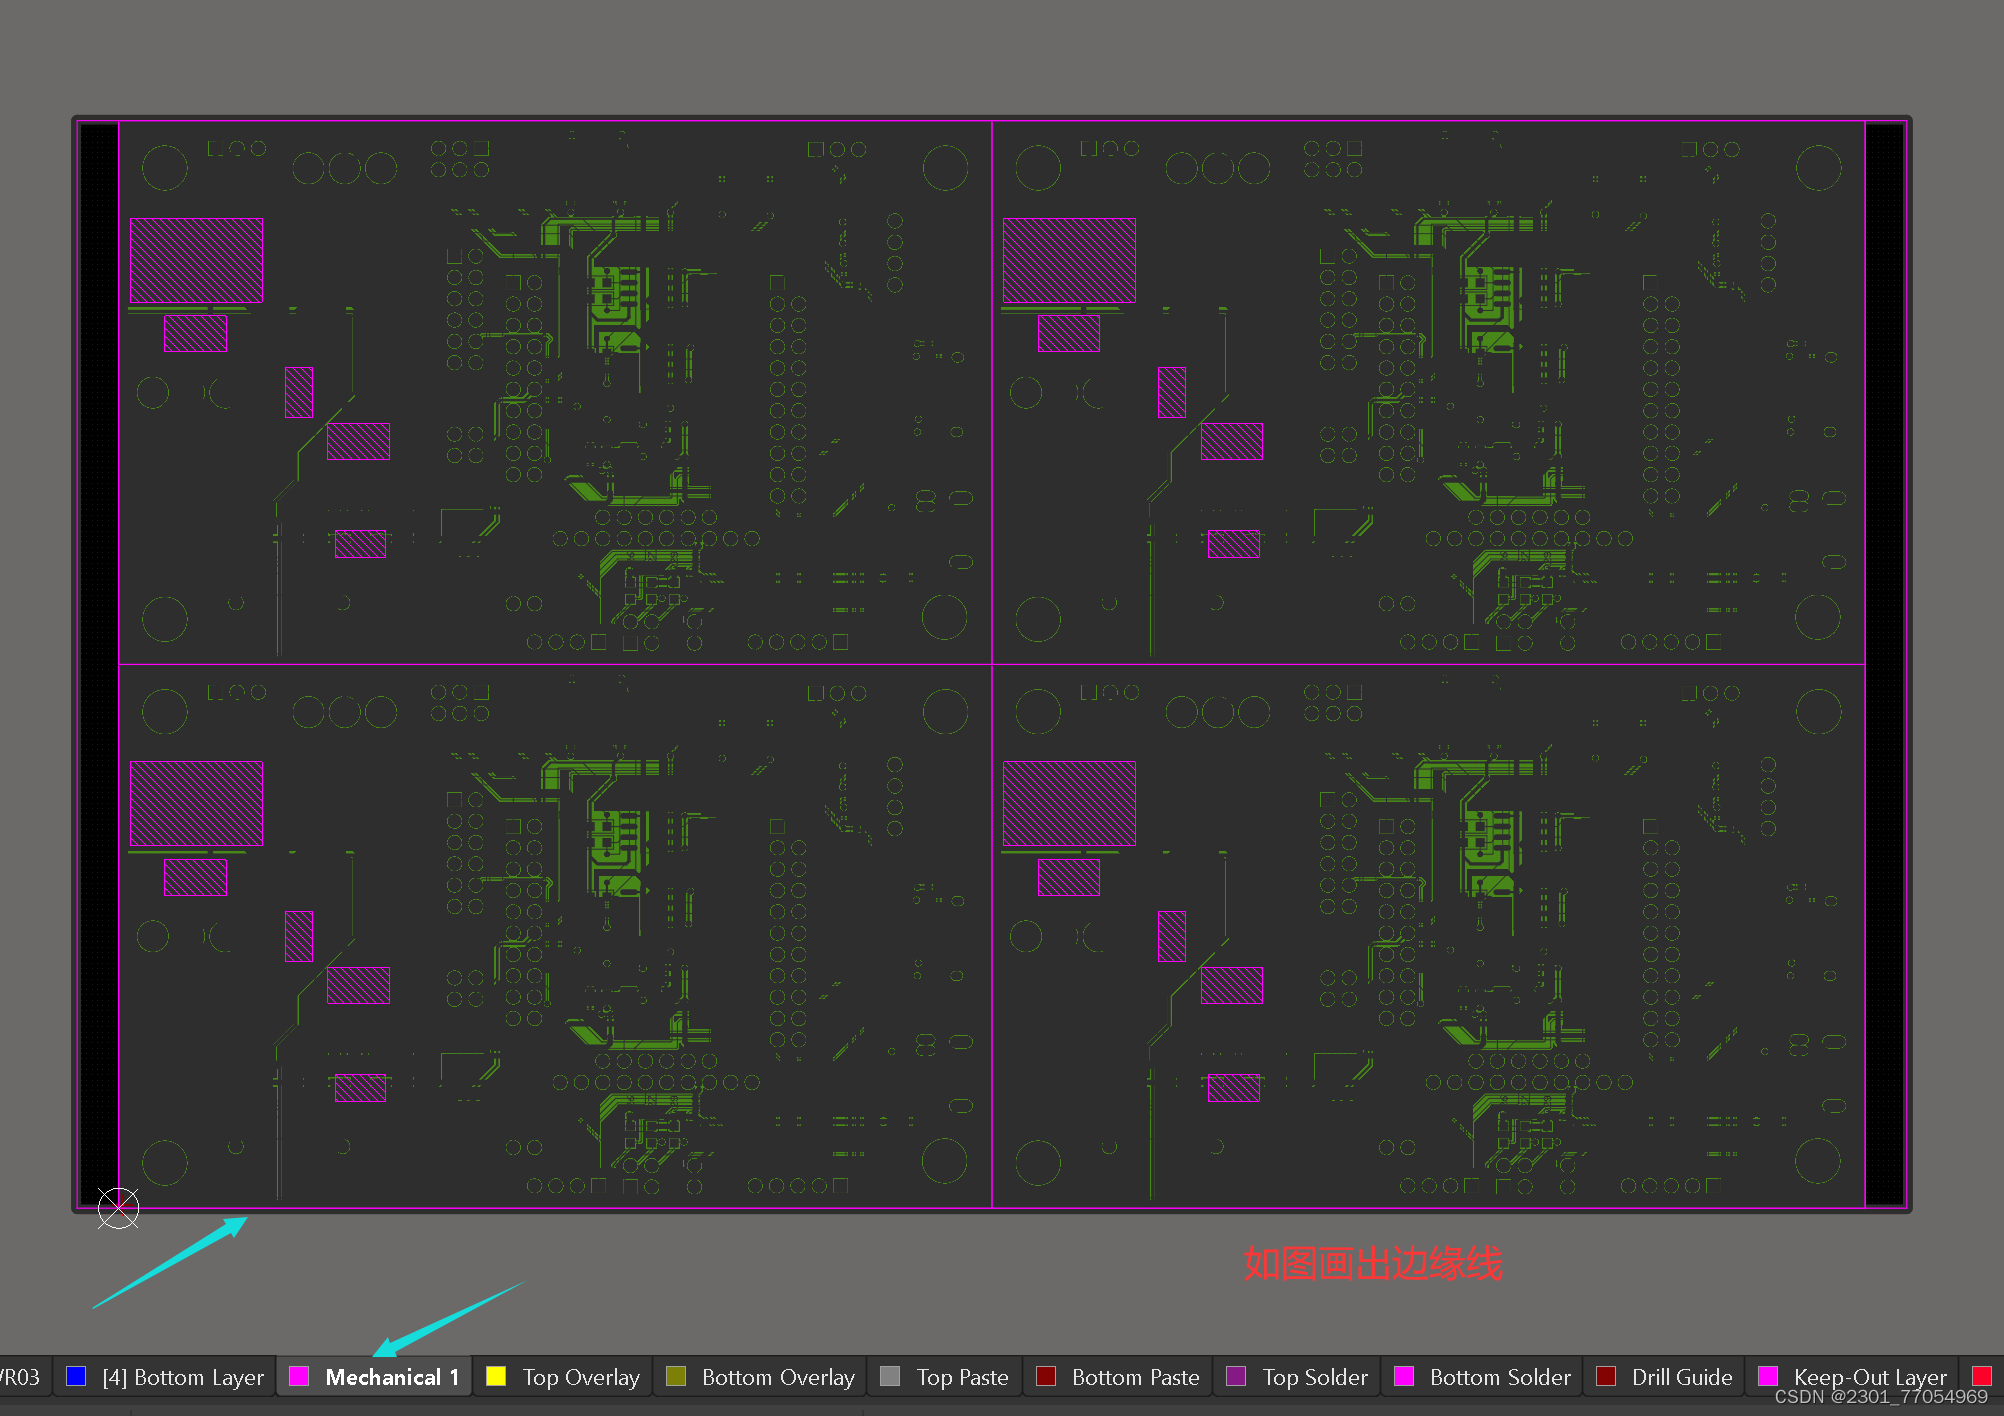Select the Bottom Paste layer tab
The height and width of the screenshot is (1416, 2004).
[1135, 1377]
